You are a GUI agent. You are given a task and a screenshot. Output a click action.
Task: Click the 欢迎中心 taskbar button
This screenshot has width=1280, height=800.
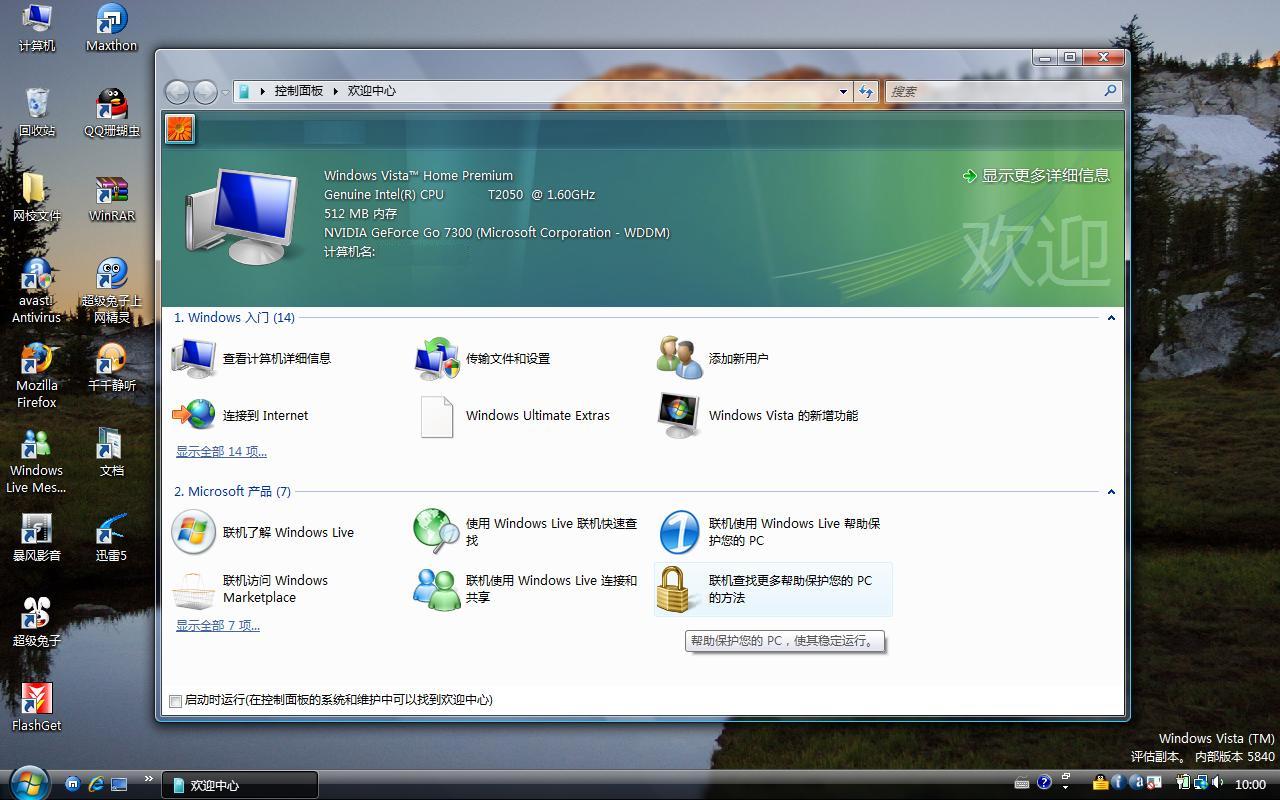[240, 785]
